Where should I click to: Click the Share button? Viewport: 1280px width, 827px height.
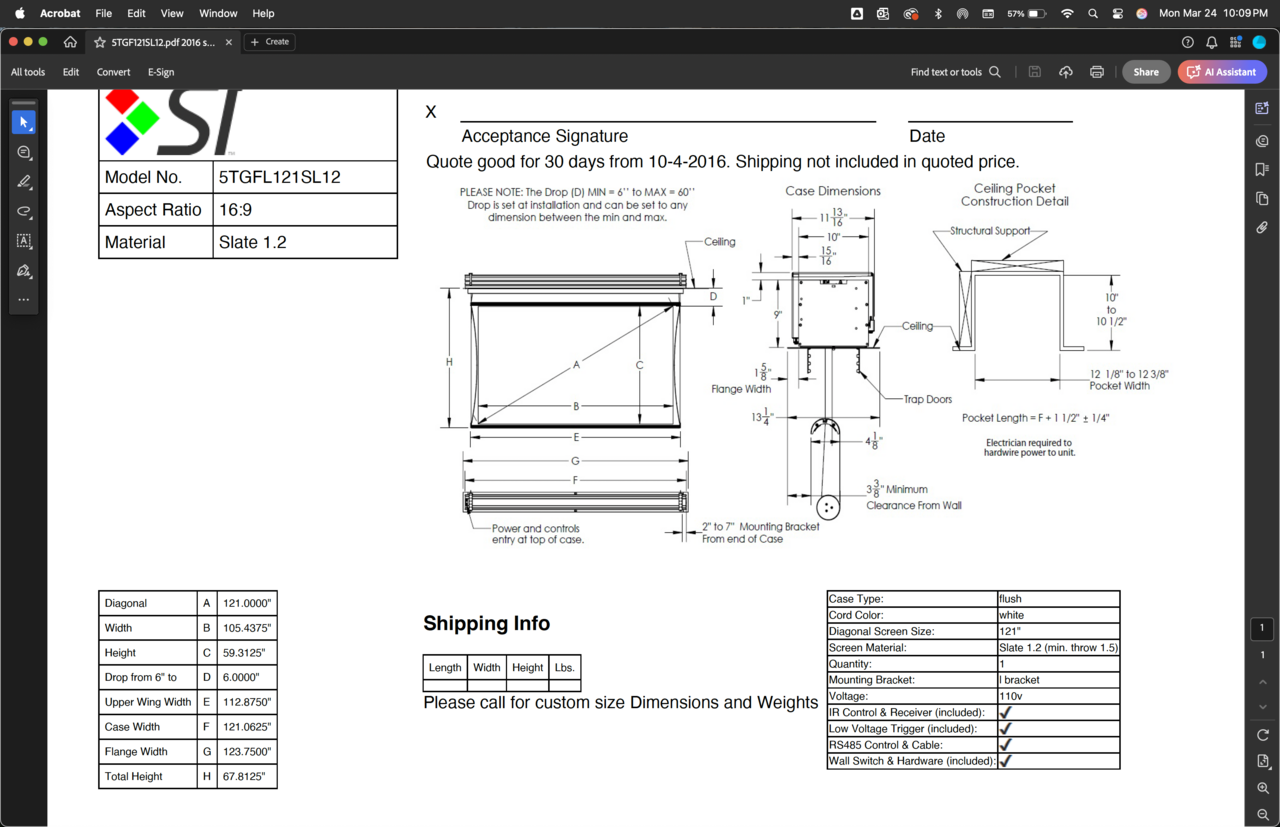point(1146,72)
